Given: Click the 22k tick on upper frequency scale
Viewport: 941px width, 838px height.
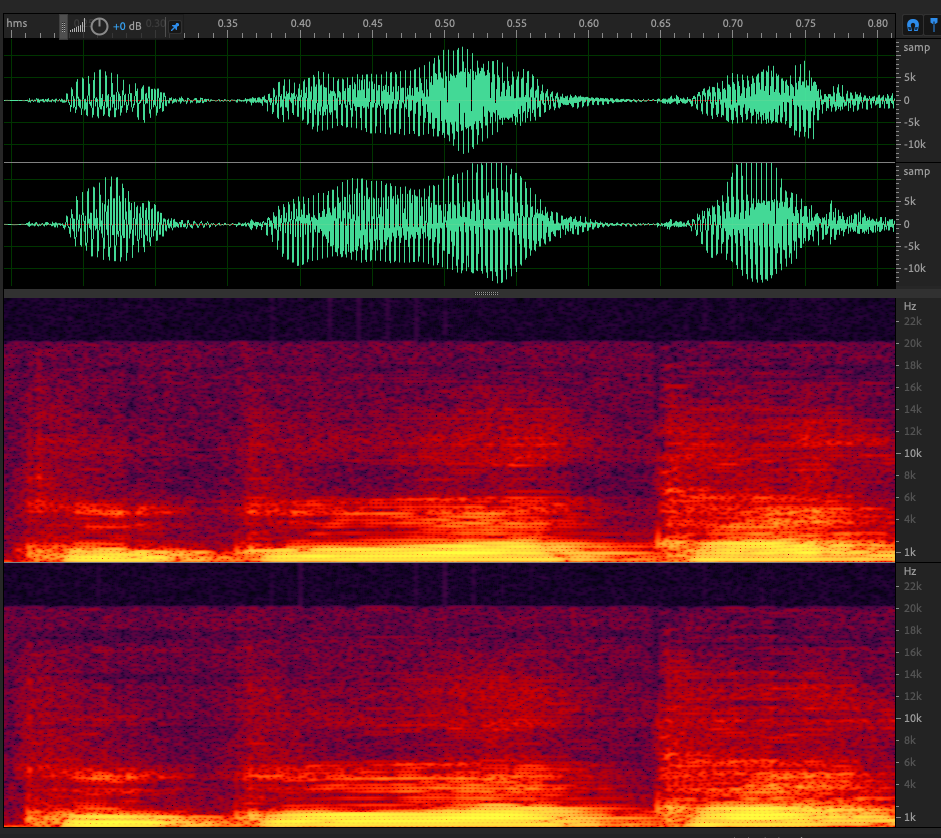Looking at the screenshot, I should point(912,322).
